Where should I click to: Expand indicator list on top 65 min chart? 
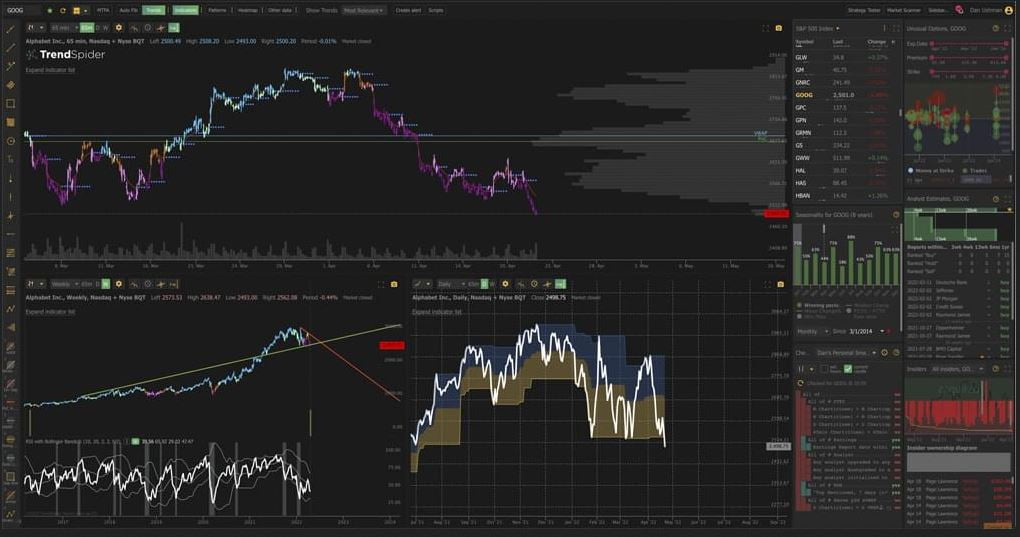pos(50,70)
